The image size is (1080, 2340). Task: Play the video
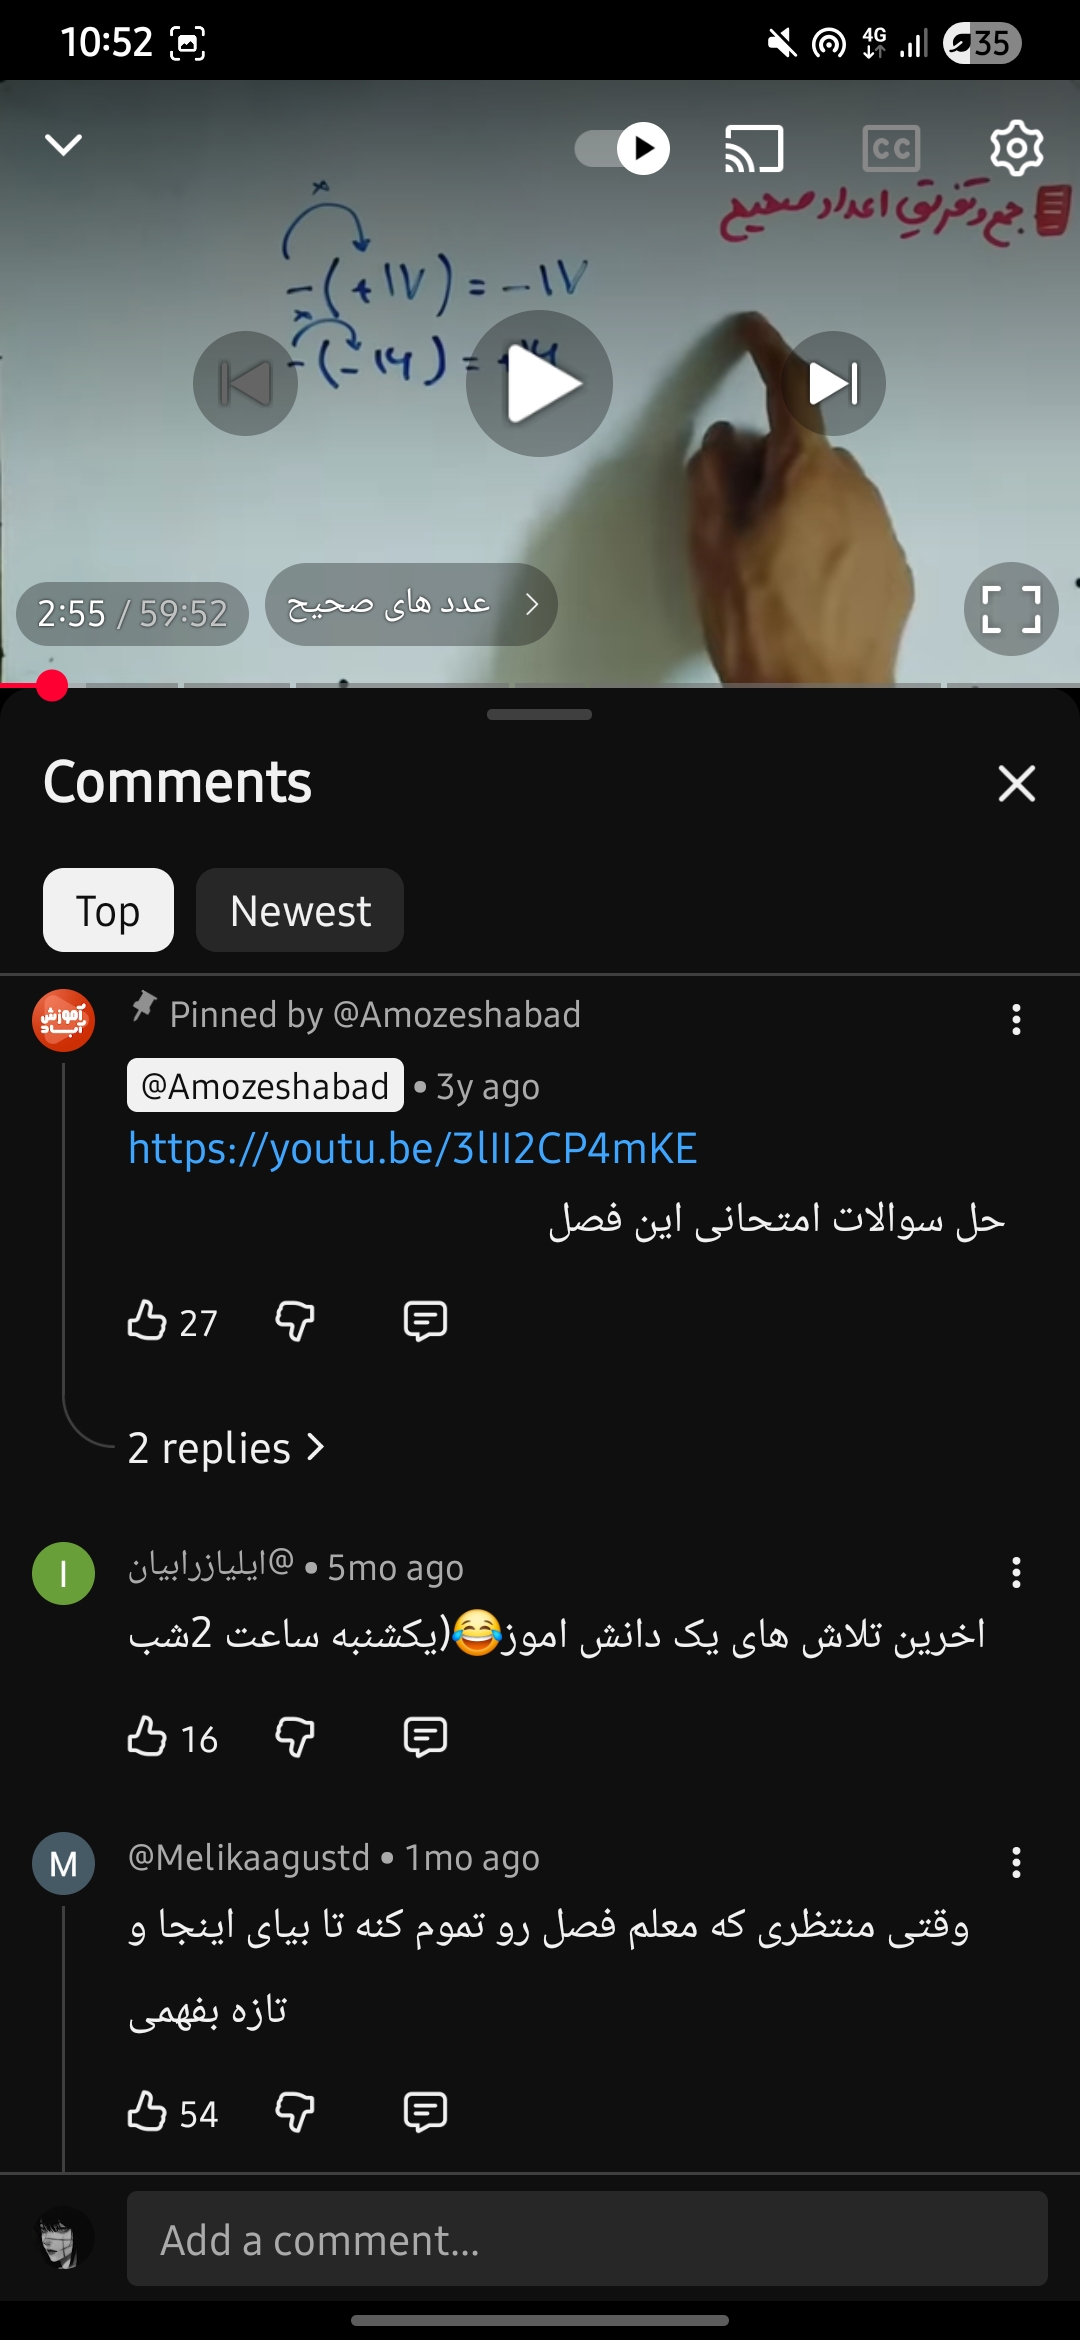click(x=540, y=384)
